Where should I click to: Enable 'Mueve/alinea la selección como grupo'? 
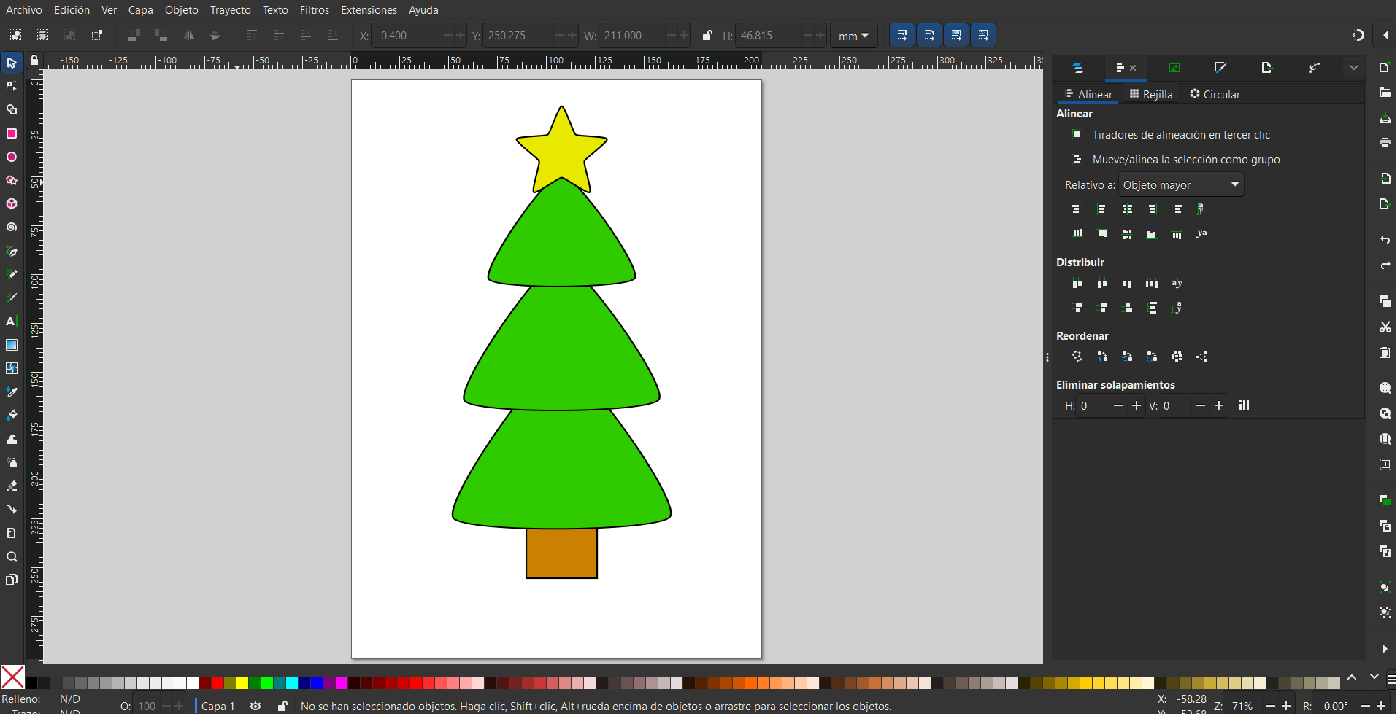(1077, 159)
